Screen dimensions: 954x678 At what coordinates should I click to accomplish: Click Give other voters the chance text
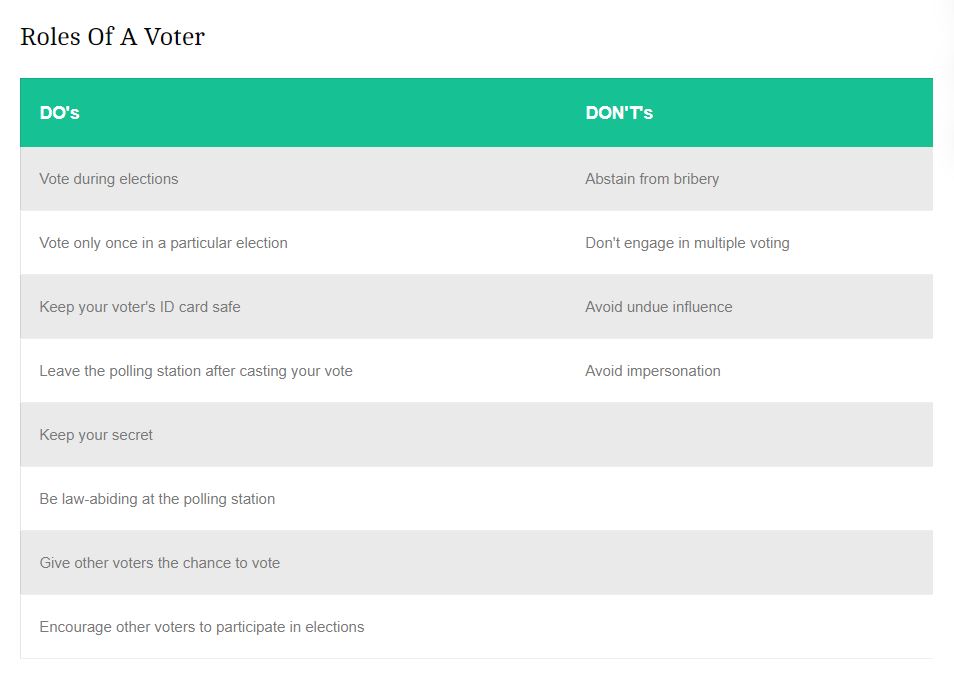[x=160, y=563]
